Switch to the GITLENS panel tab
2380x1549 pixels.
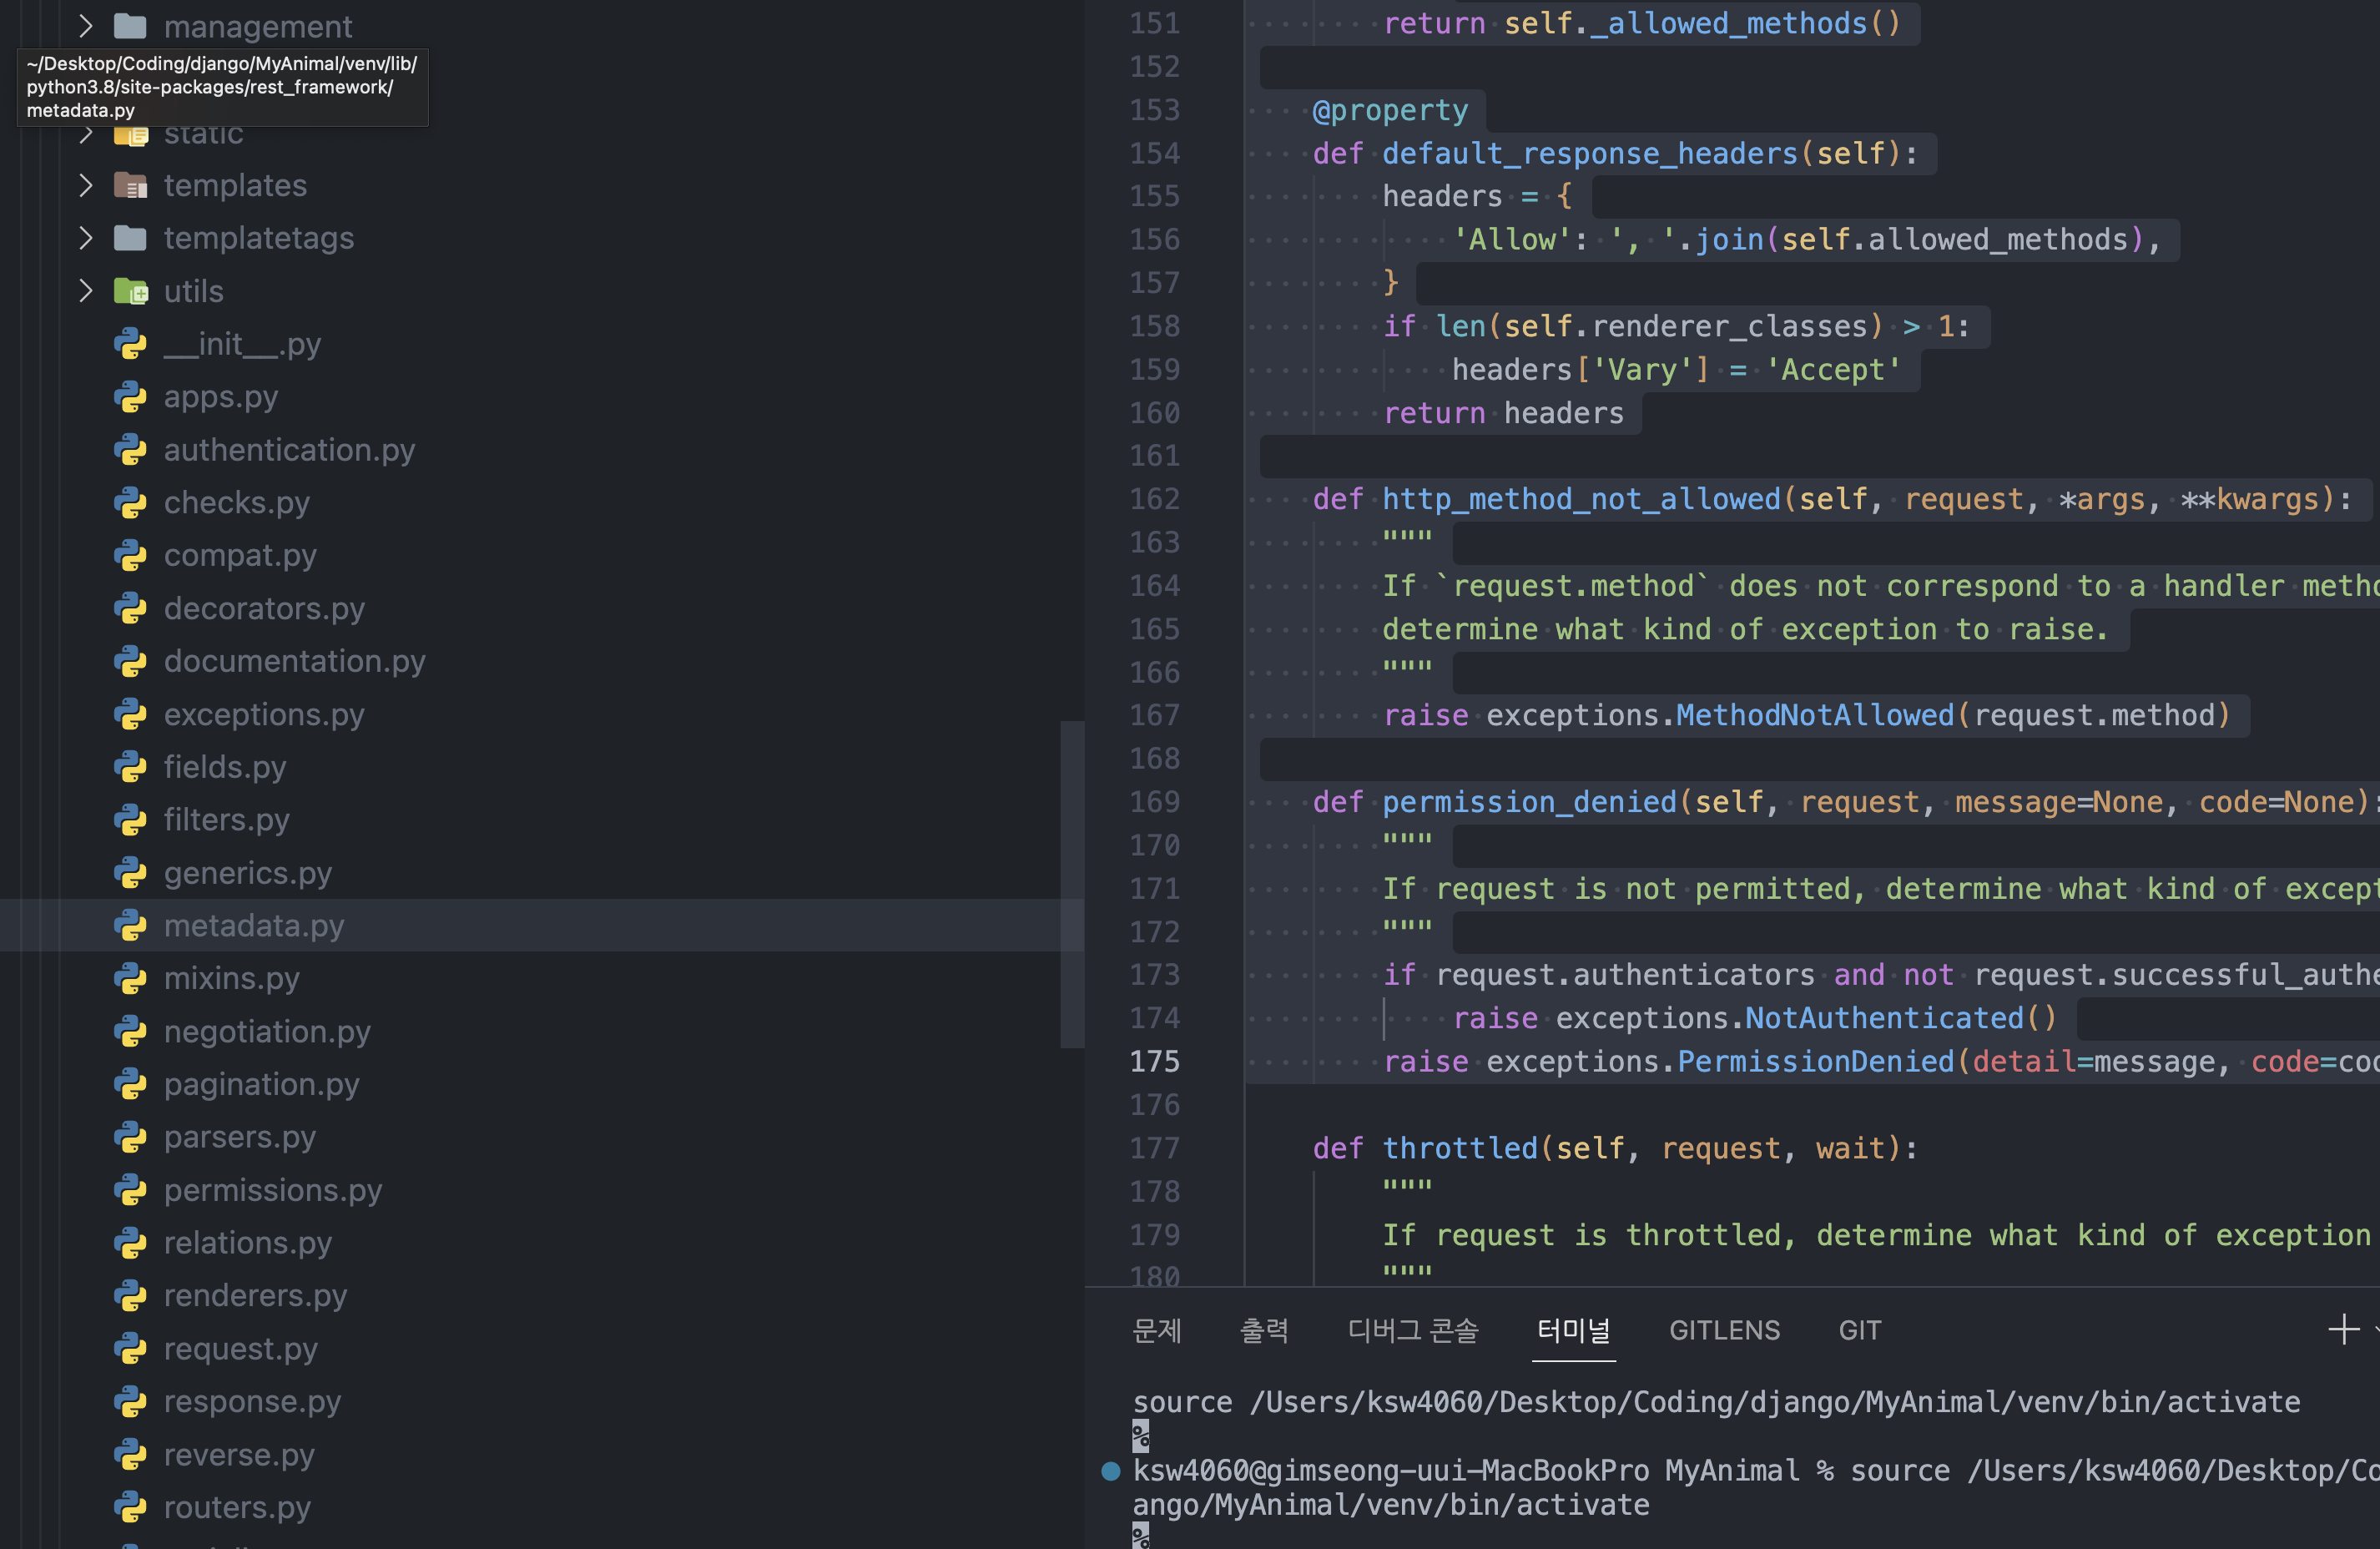(x=1724, y=1330)
